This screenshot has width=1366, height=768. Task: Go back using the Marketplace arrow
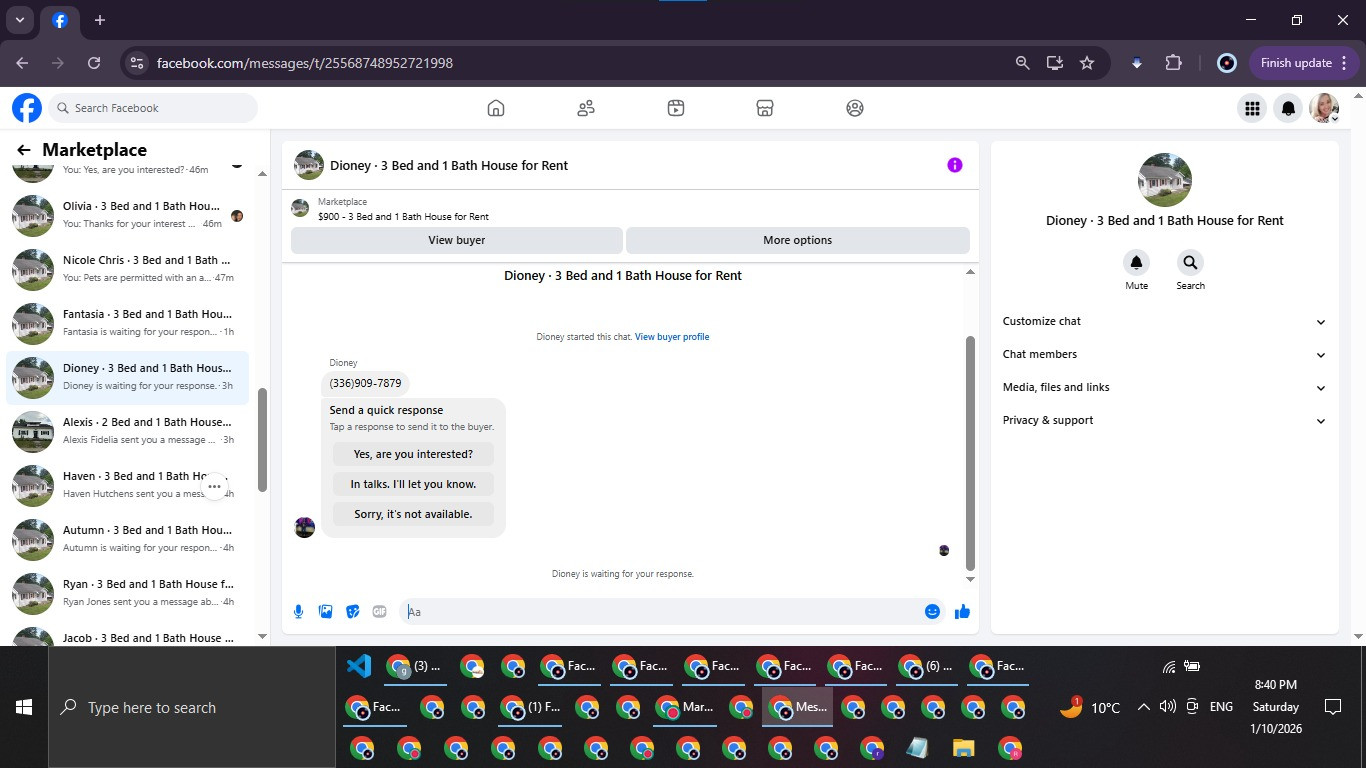coord(24,150)
